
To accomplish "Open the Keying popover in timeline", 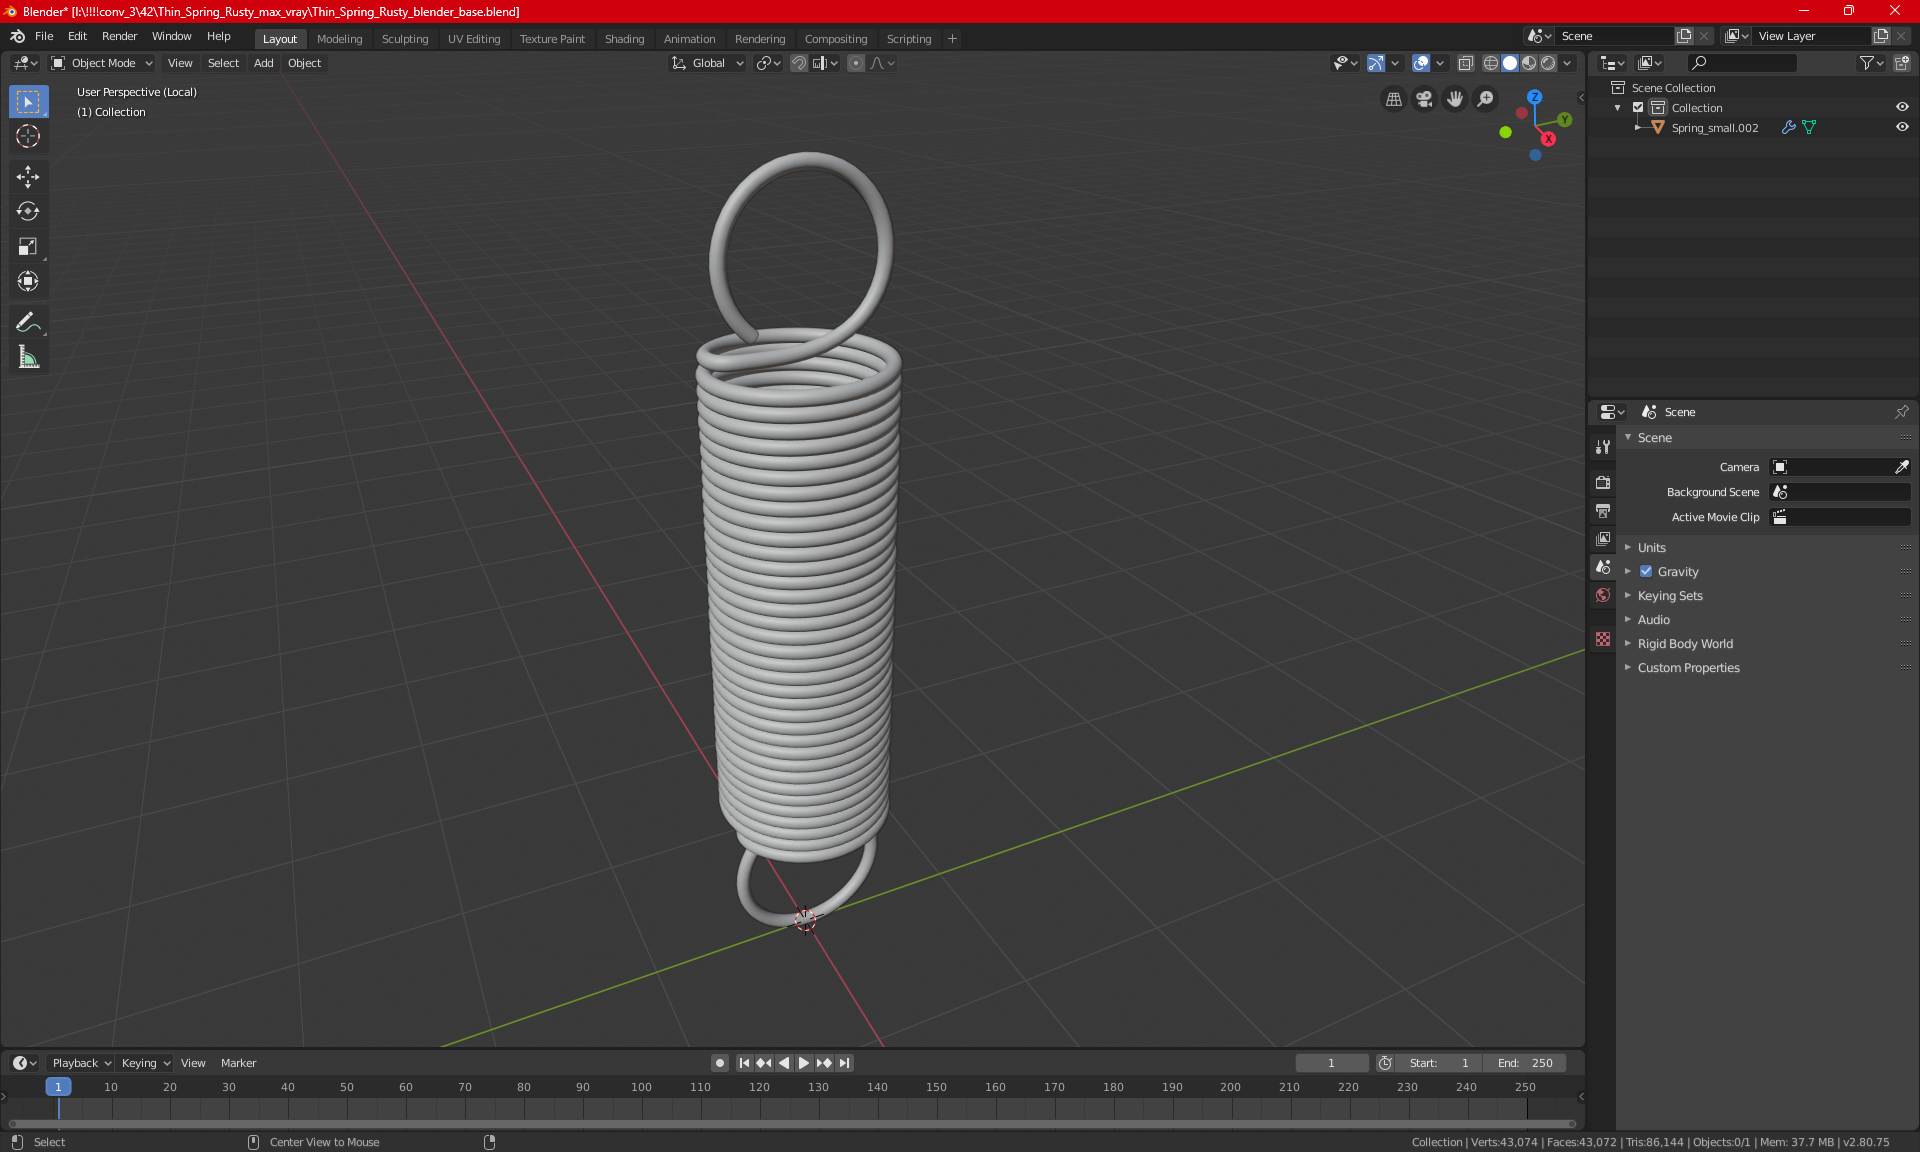I will pyautogui.click(x=145, y=1063).
